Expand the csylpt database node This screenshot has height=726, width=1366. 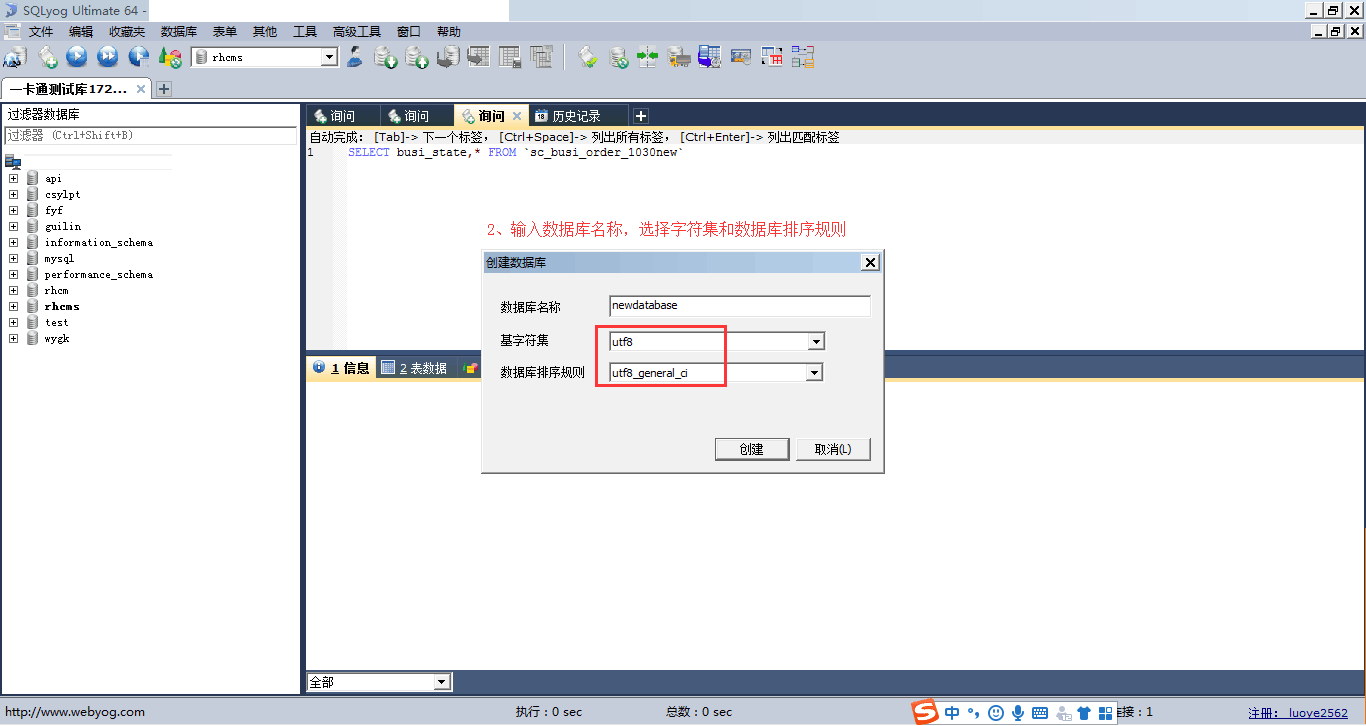point(14,195)
